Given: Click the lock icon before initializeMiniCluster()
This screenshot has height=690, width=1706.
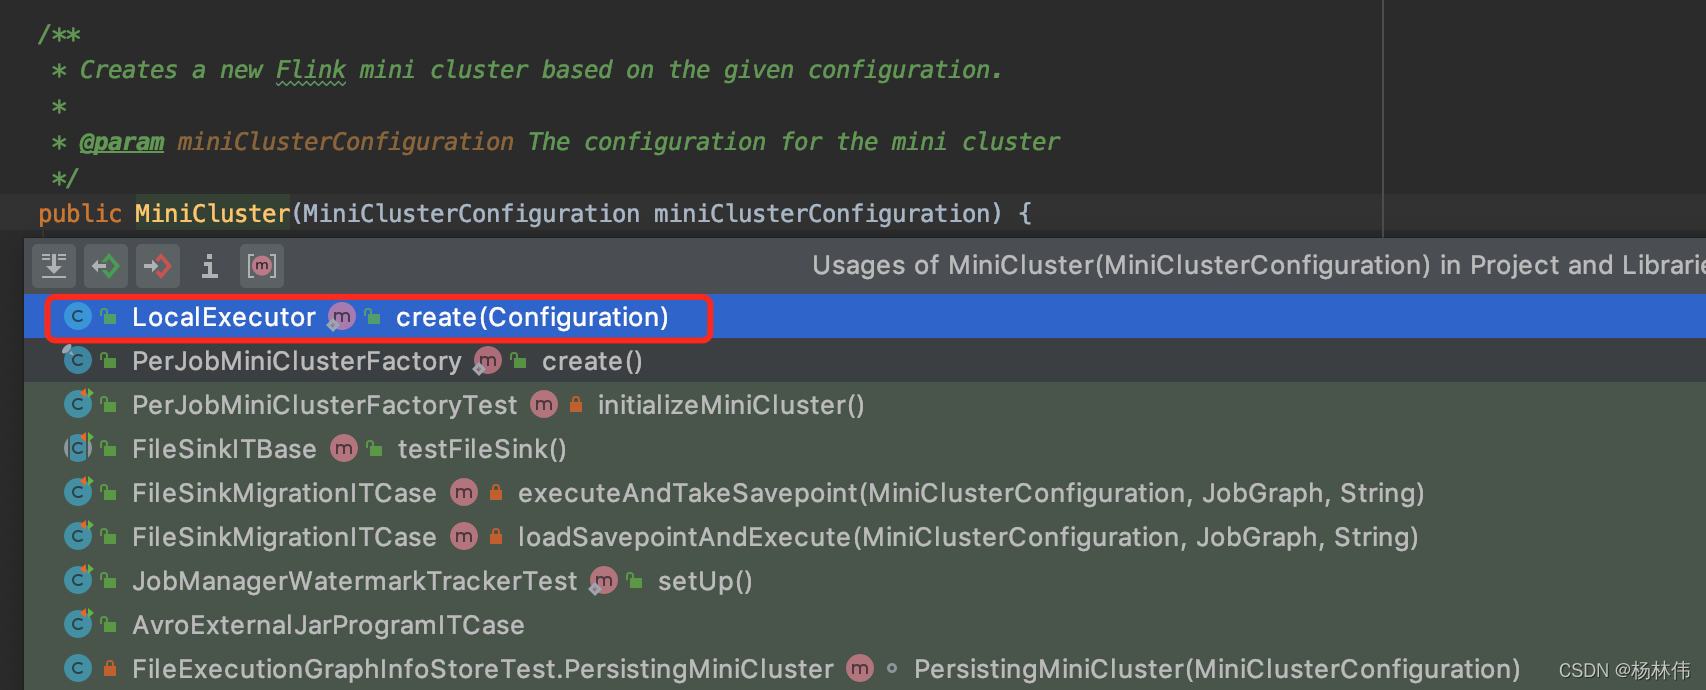Looking at the screenshot, I should 576,405.
